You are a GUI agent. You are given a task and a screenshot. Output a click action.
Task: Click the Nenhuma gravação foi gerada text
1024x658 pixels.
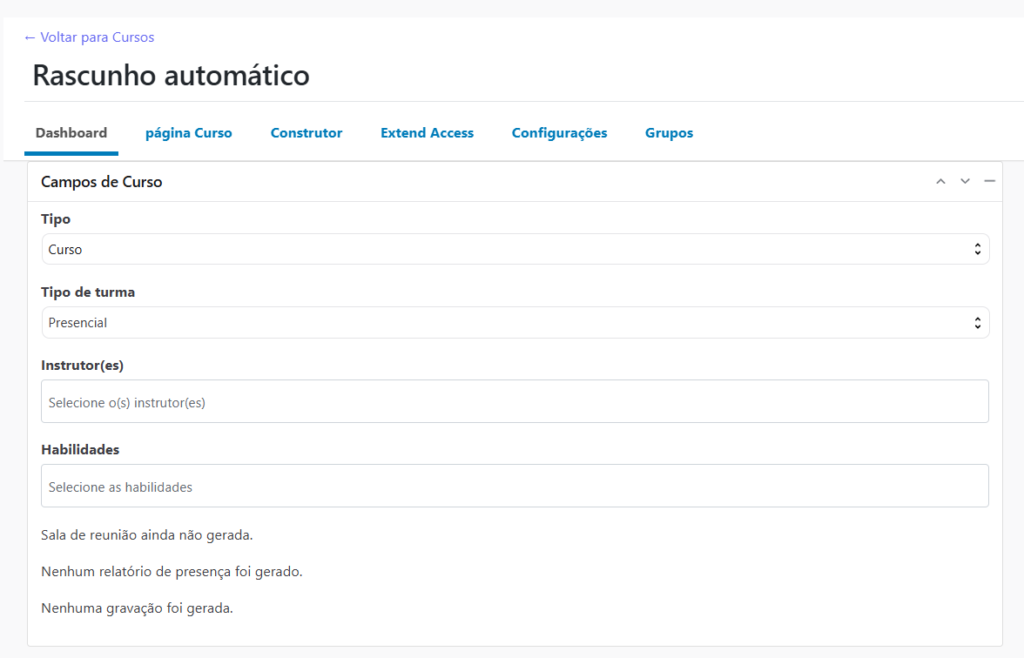(x=137, y=608)
